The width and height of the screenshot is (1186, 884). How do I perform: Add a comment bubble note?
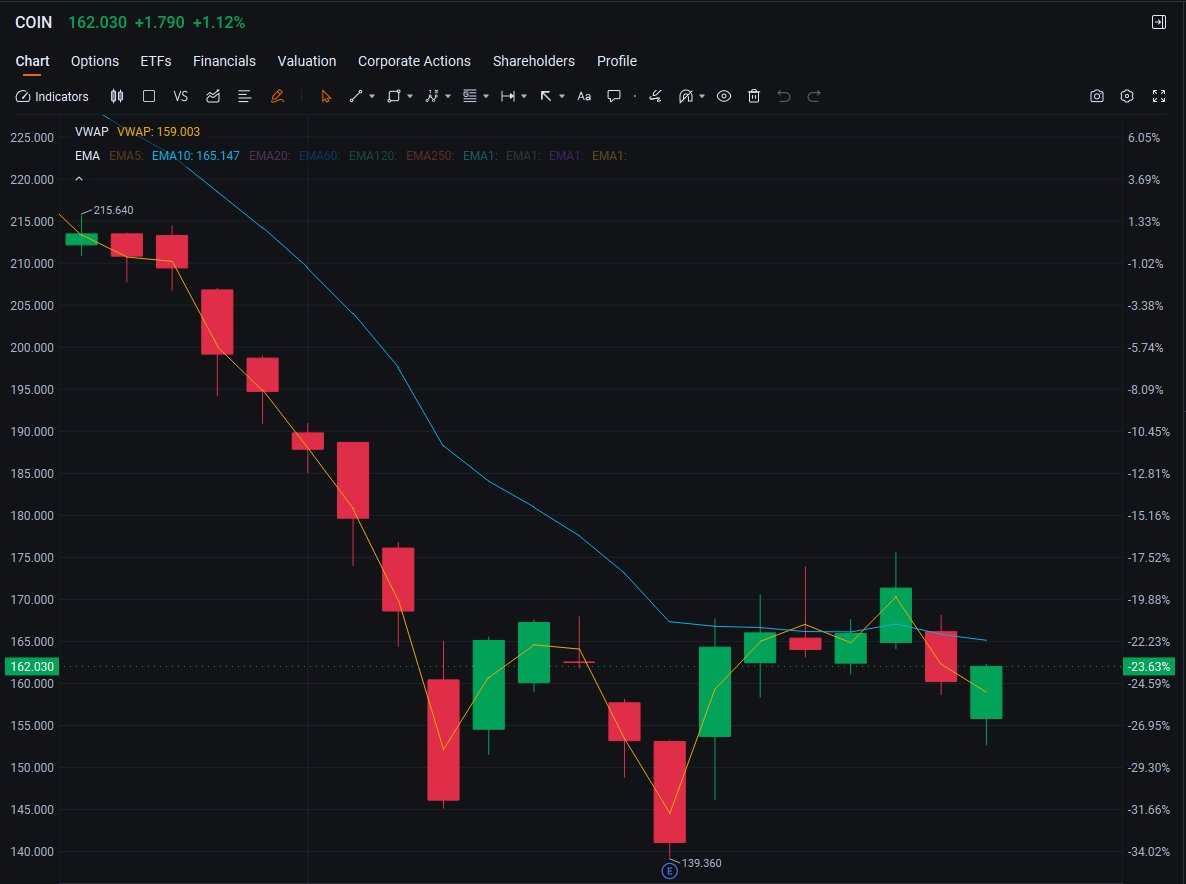point(614,96)
